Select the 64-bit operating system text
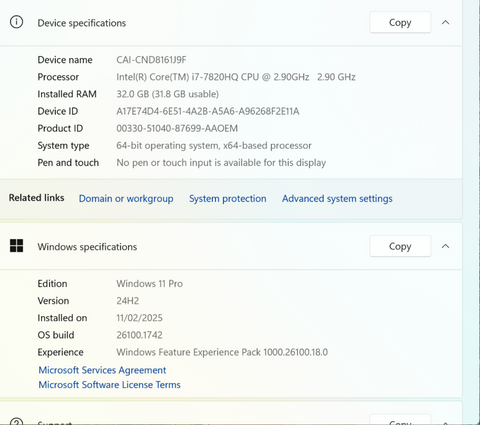 click(x=214, y=146)
